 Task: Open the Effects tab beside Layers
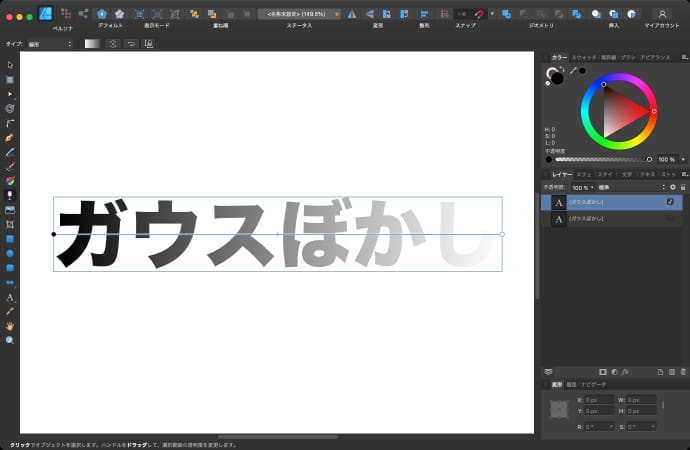(585, 174)
